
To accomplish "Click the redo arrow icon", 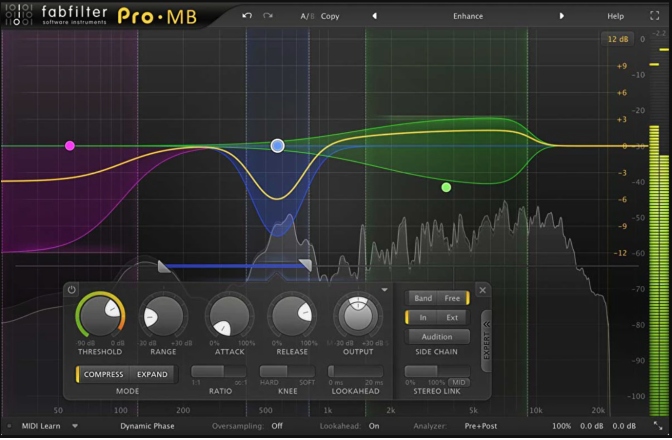I will (x=268, y=16).
